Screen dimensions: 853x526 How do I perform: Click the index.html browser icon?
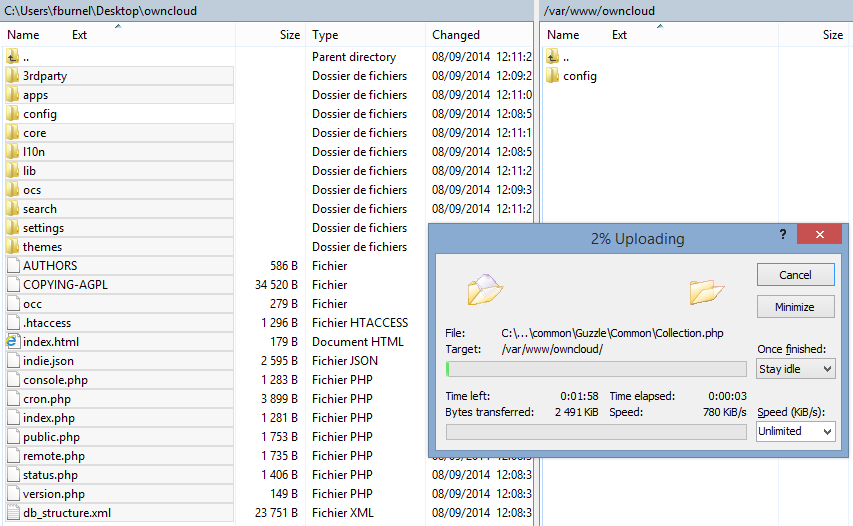pos(12,342)
